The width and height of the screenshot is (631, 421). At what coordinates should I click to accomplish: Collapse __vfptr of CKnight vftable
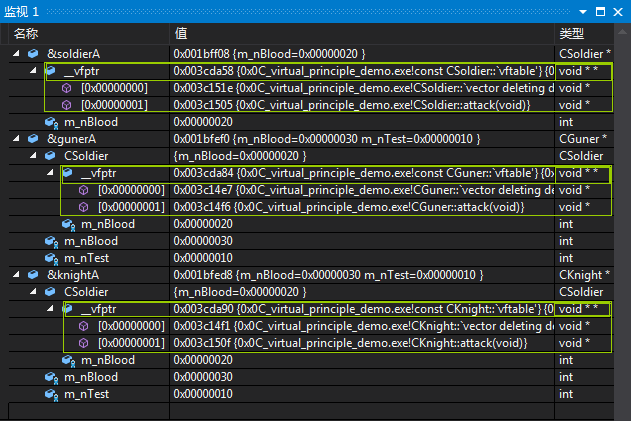[50, 309]
